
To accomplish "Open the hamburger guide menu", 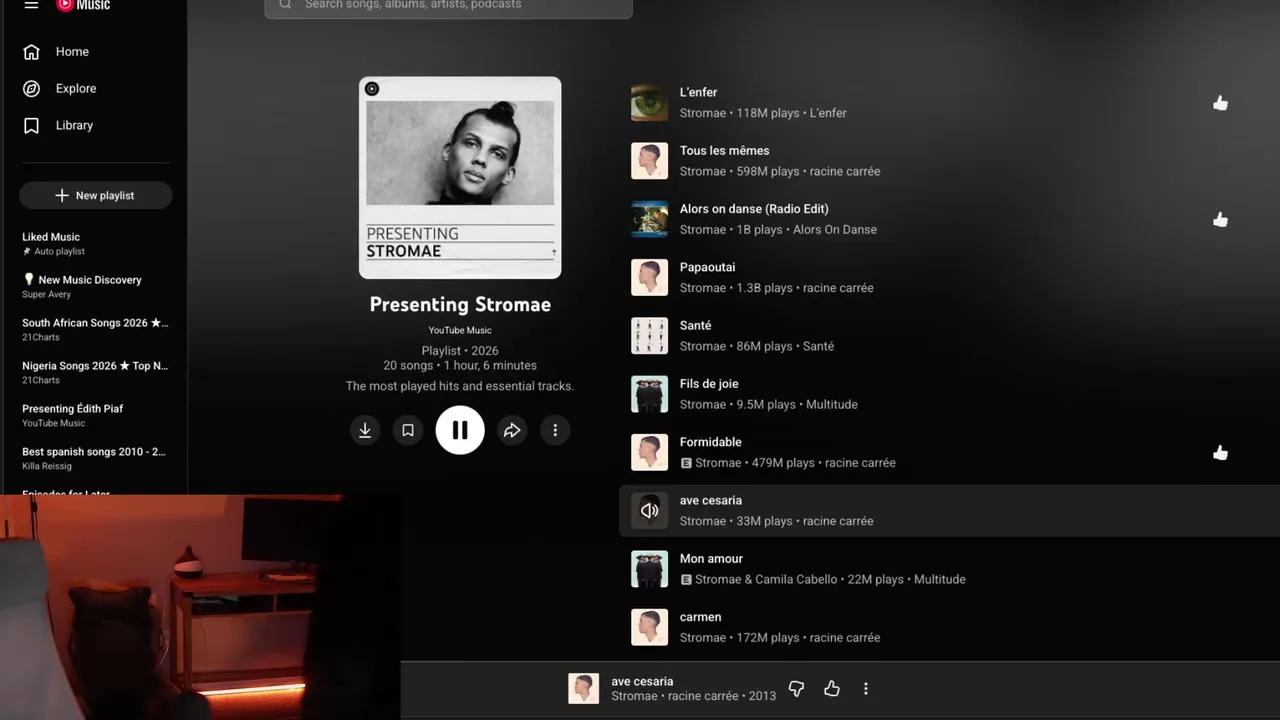I will [31, 5].
